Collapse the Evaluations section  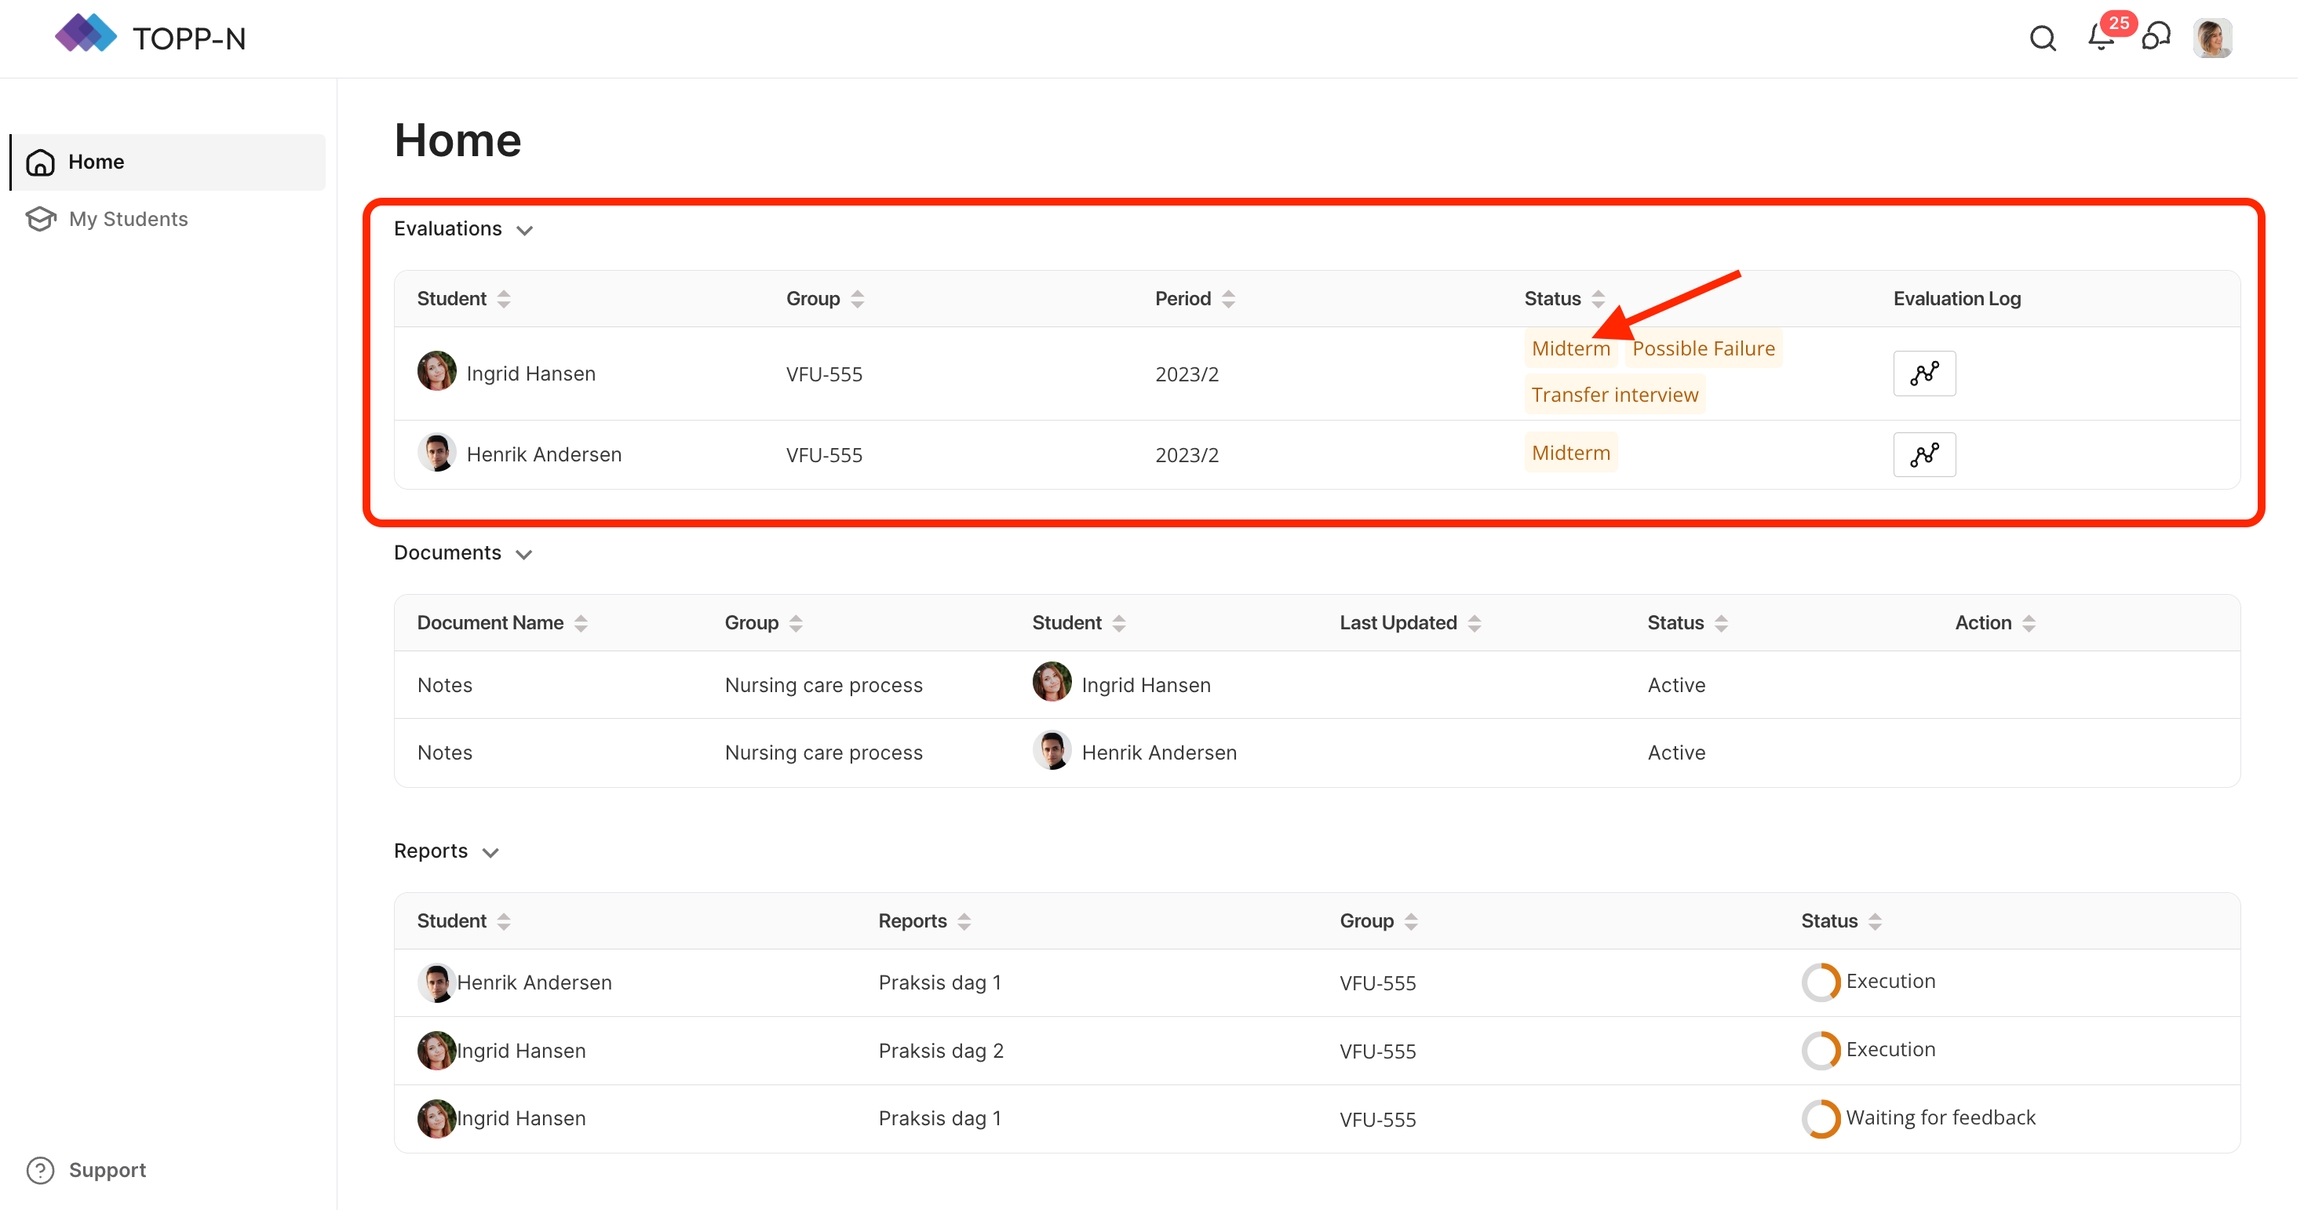click(x=525, y=230)
